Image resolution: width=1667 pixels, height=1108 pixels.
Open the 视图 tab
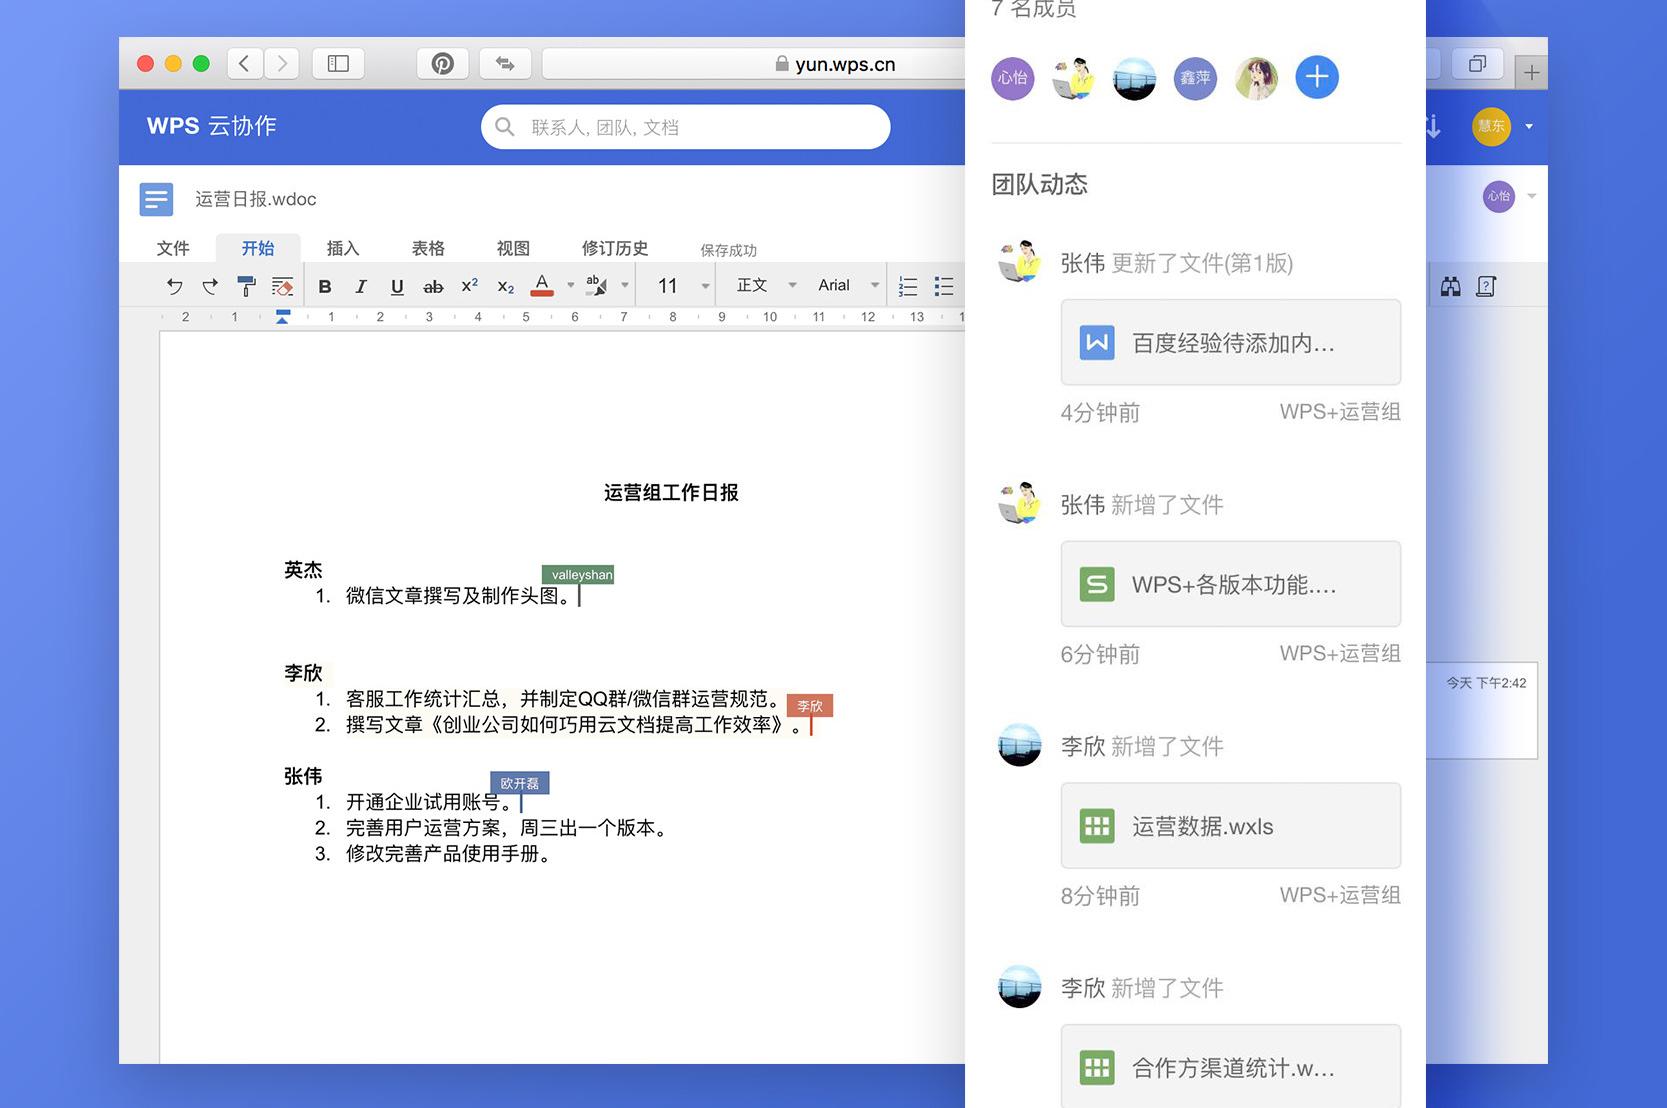pos(513,248)
